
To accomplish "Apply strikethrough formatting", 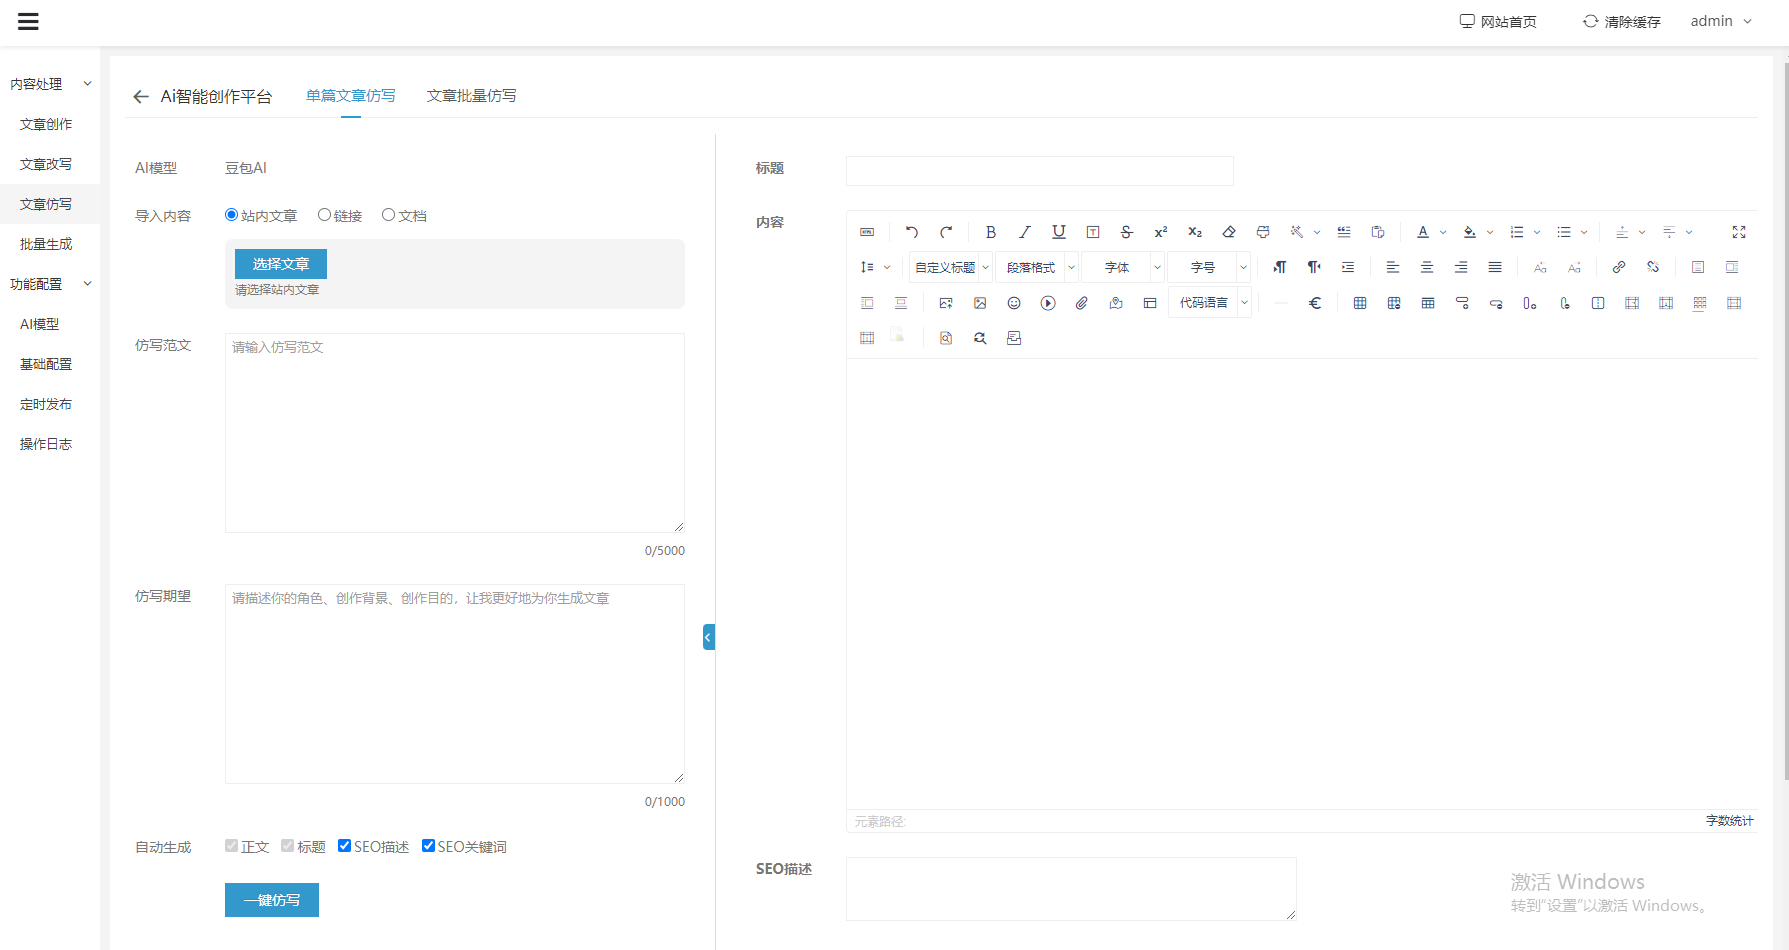I will pyautogui.click(x=1127, y=232).
